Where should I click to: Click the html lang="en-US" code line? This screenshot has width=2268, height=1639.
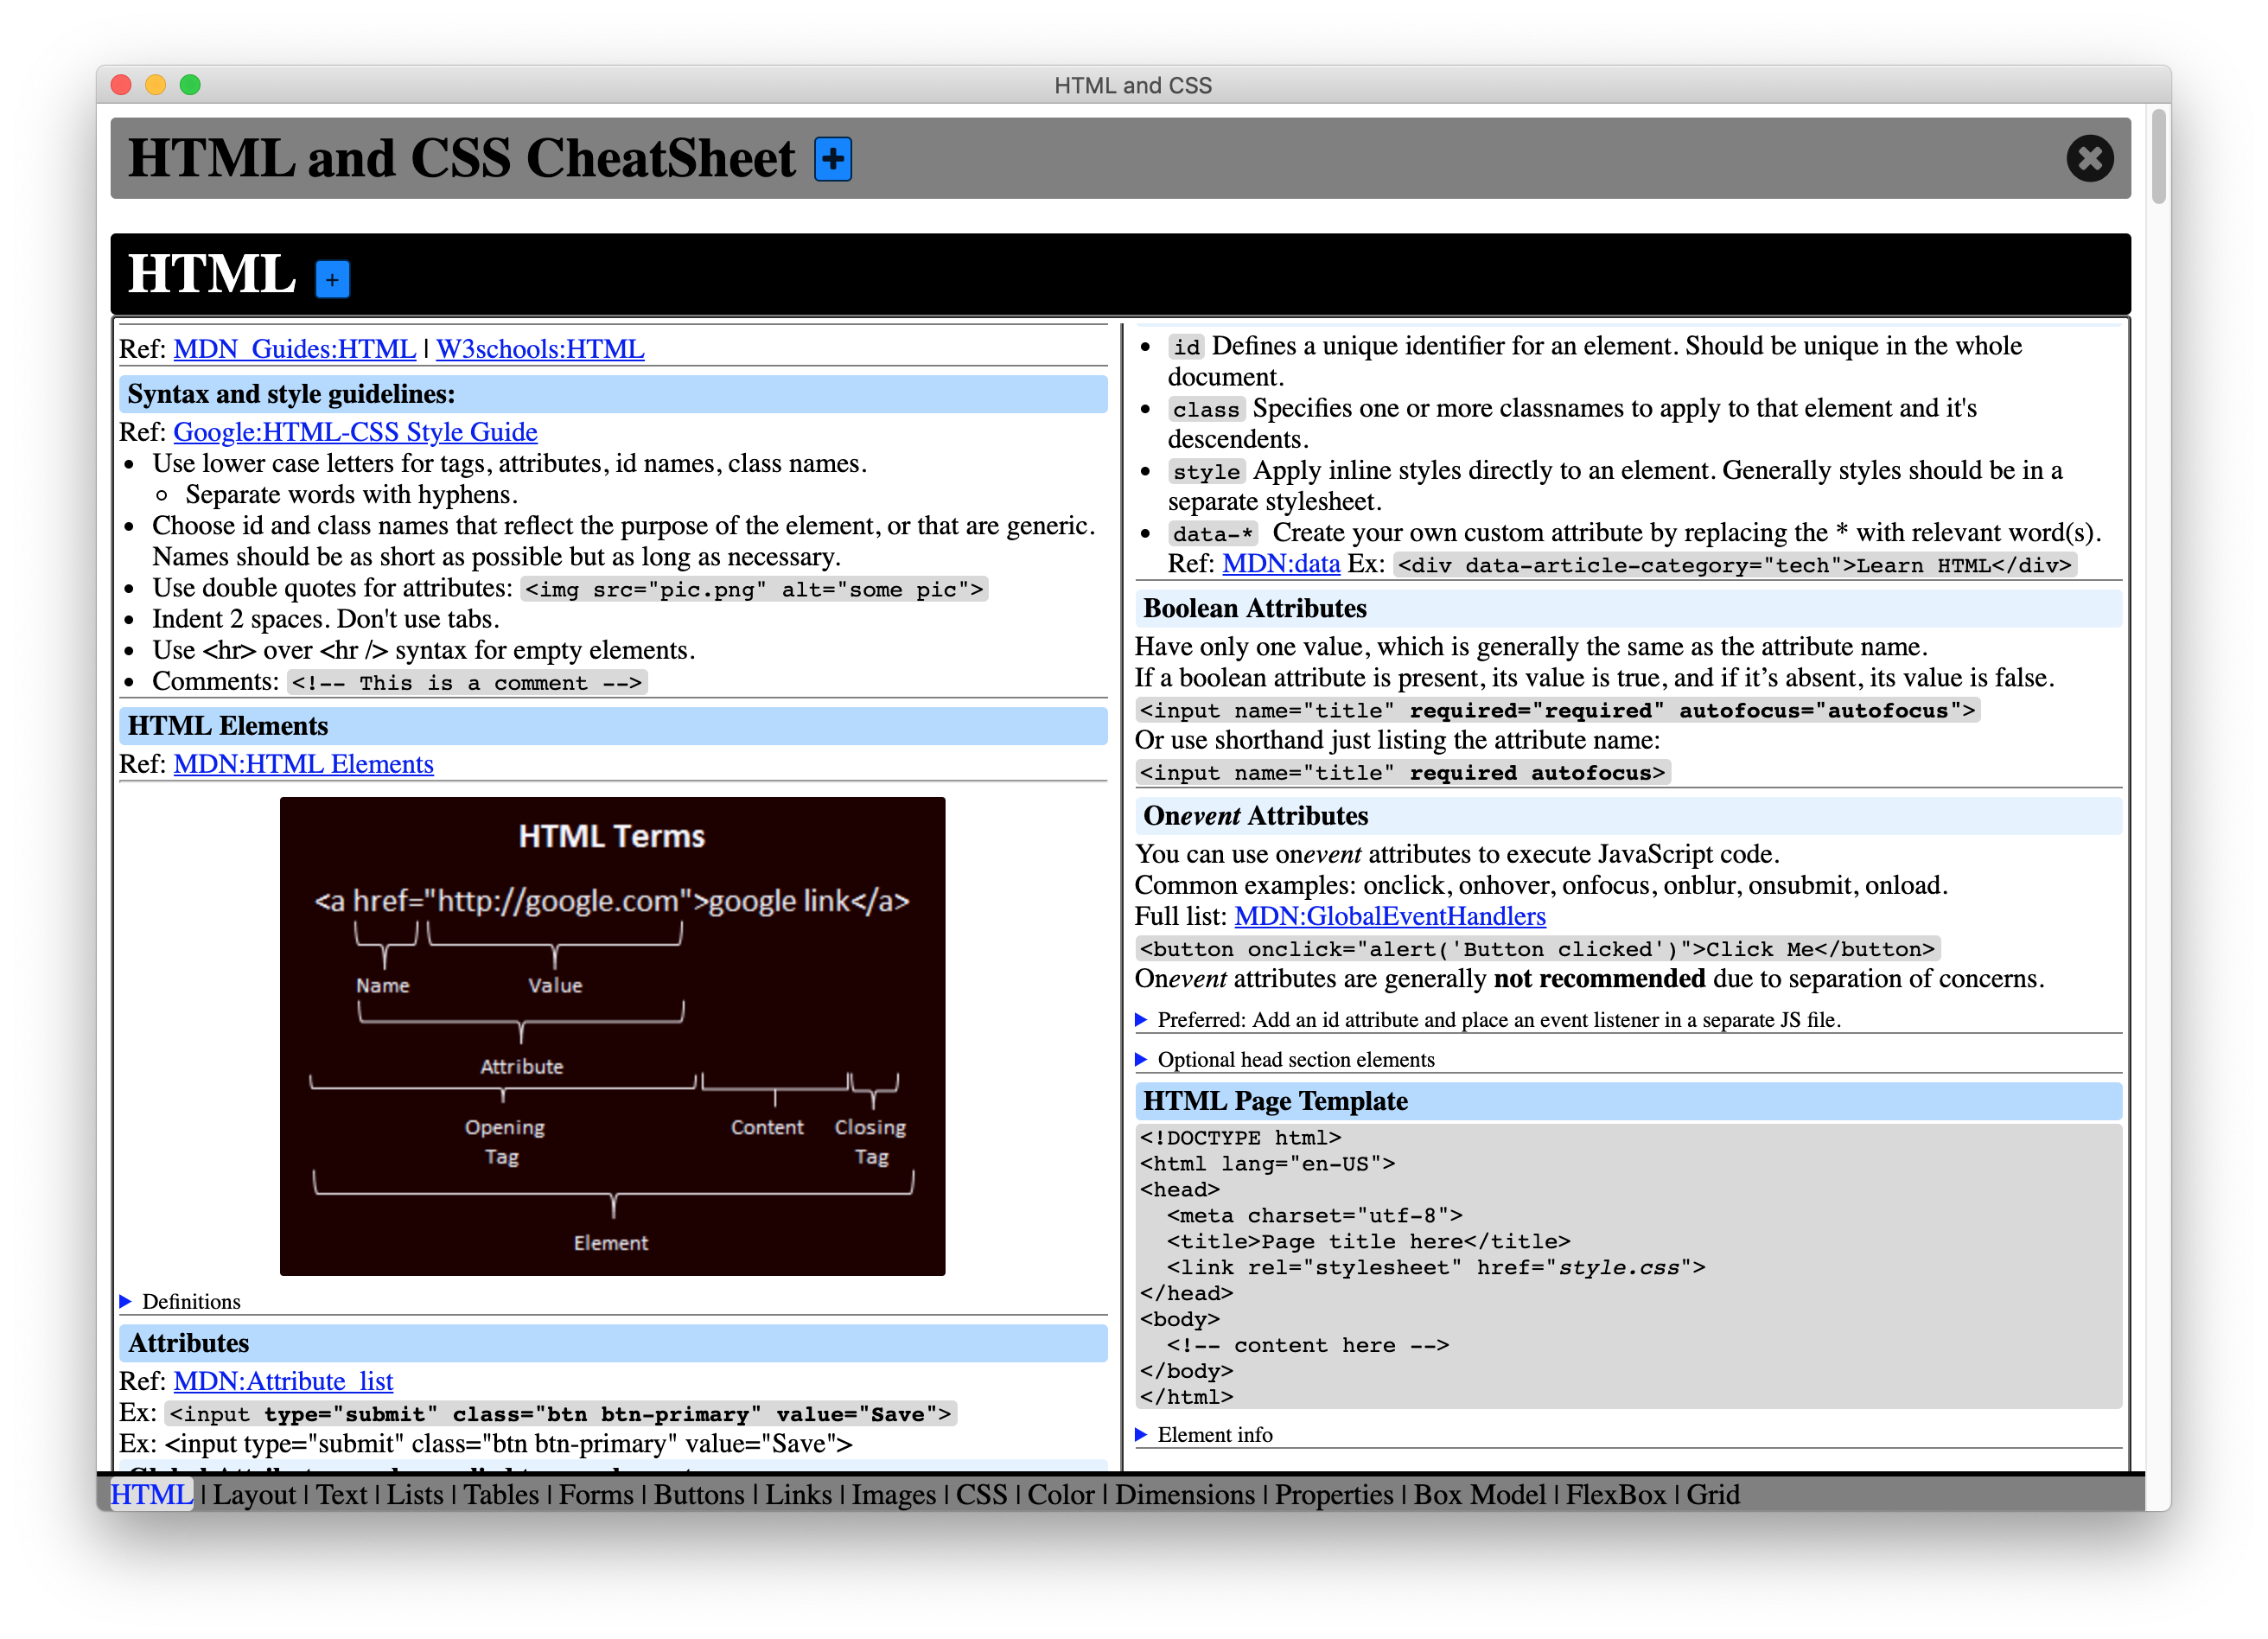pyautogui.click(x=1267, y=1163)
